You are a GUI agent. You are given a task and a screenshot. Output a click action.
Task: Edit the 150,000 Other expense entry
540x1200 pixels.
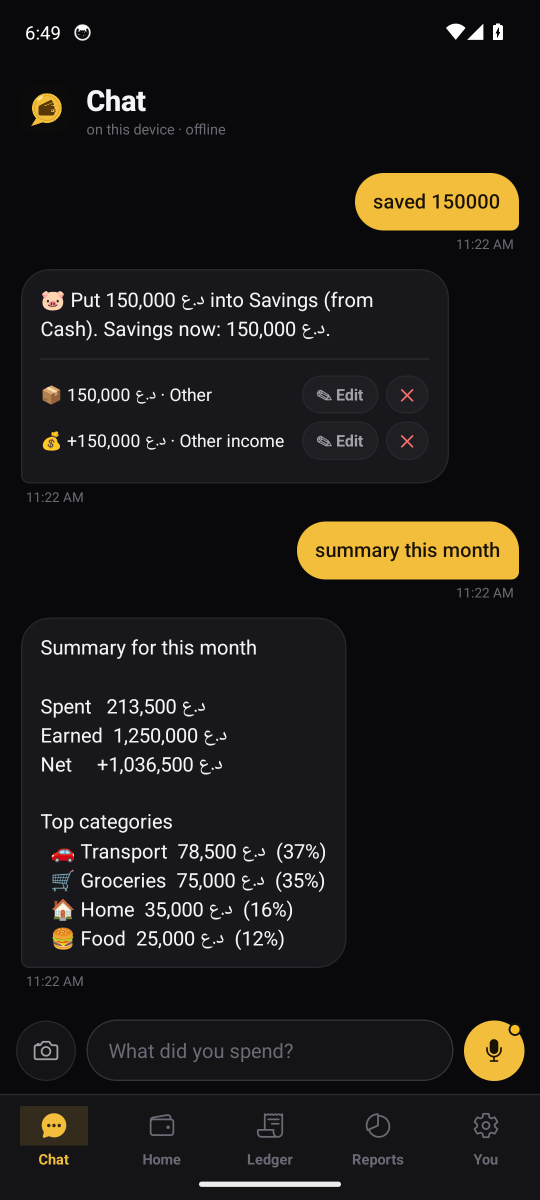[x=340, y=395]
